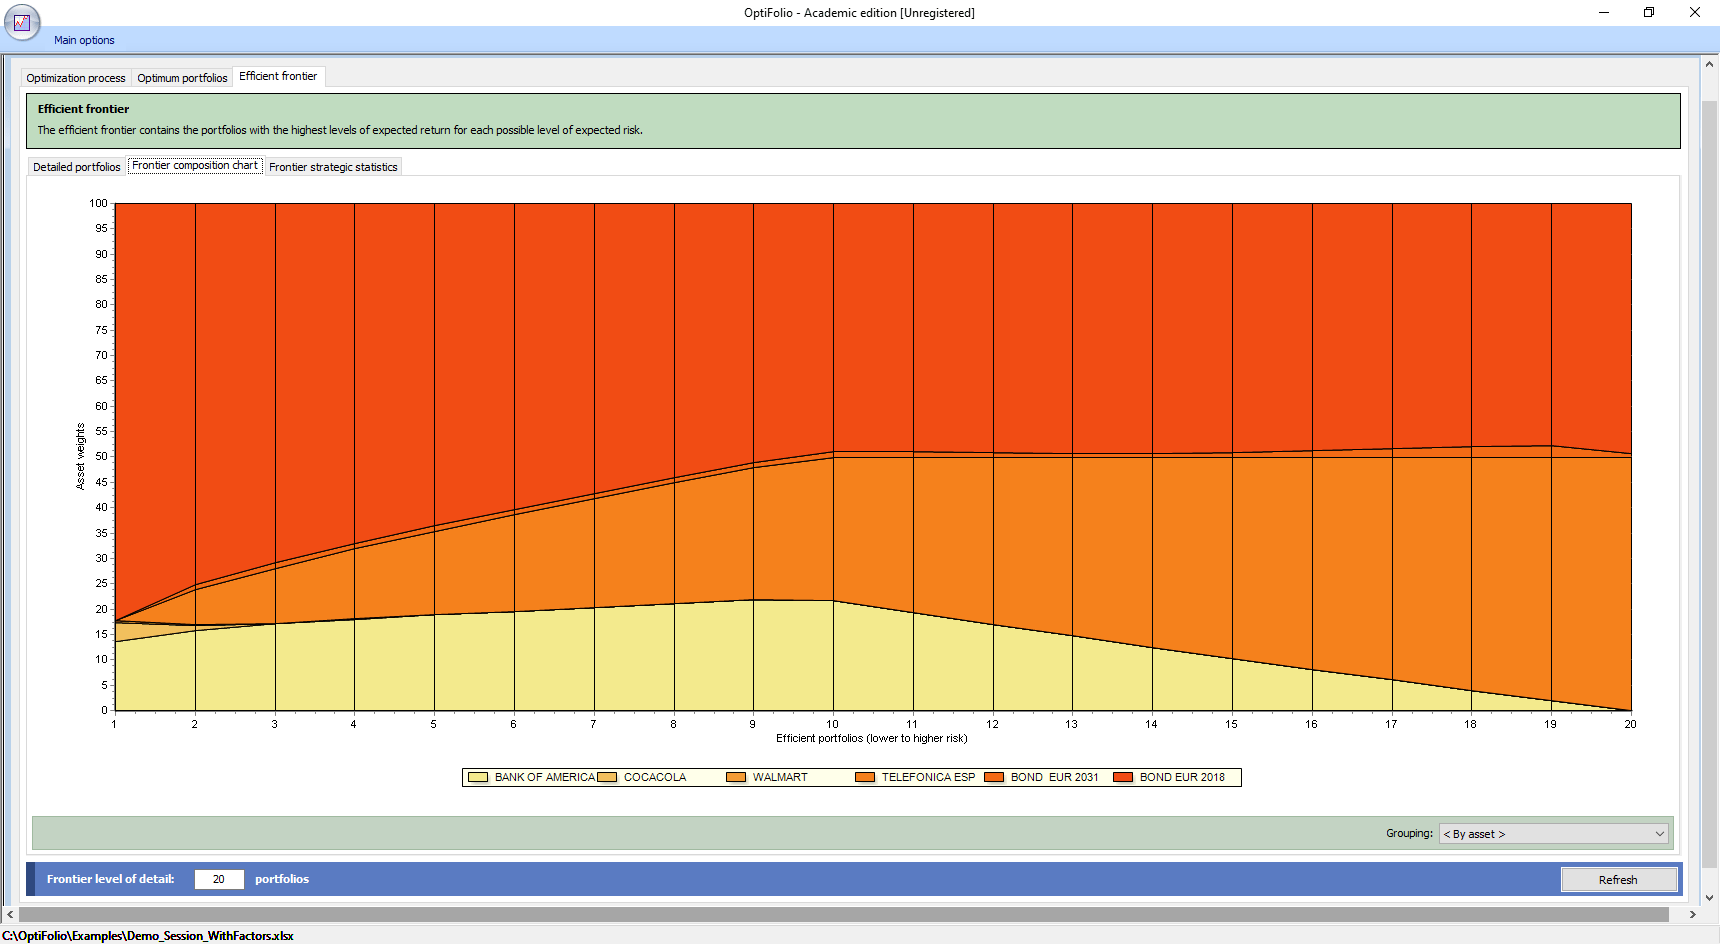Viewport: 1720px width, 944px height.
Task: Click the COCACOLA legend color swatch
Action: pos(607,777)
